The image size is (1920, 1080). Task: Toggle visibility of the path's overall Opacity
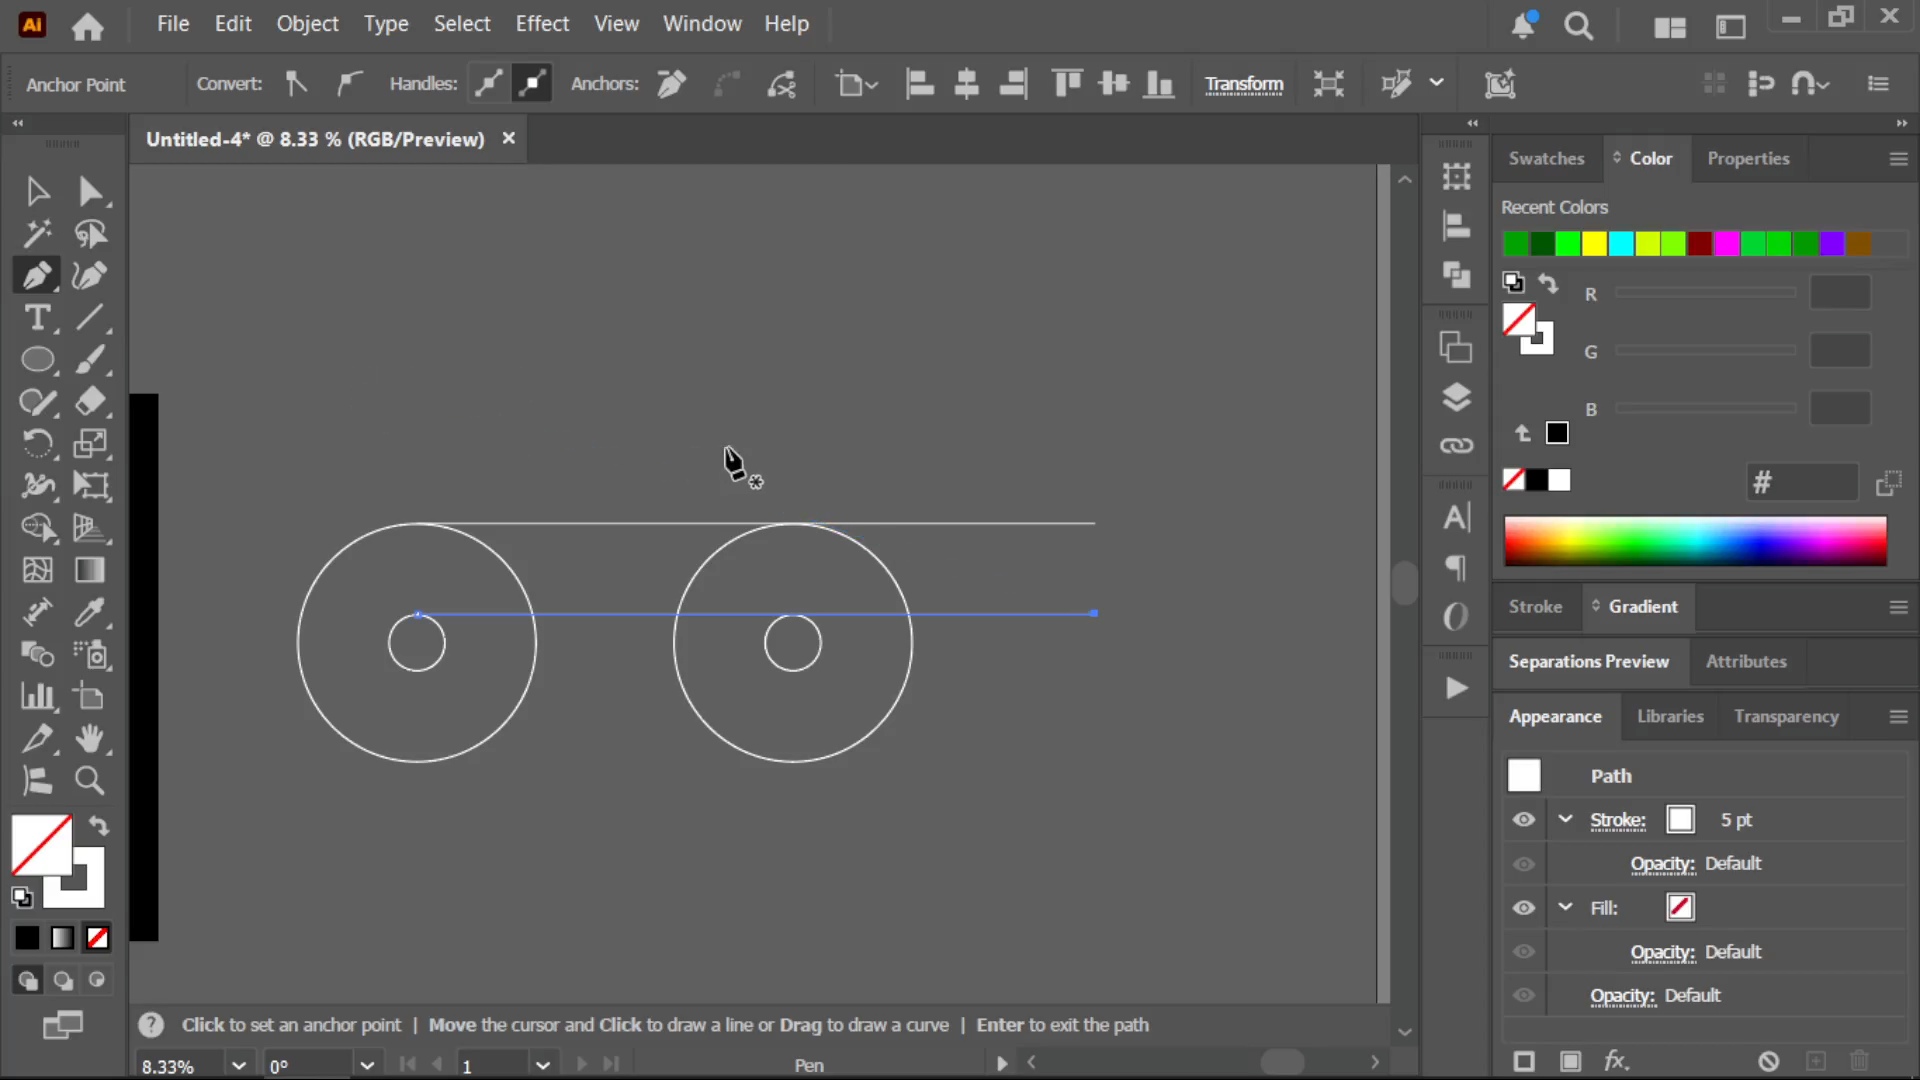pyautogui.click(x=1523, y=996)
